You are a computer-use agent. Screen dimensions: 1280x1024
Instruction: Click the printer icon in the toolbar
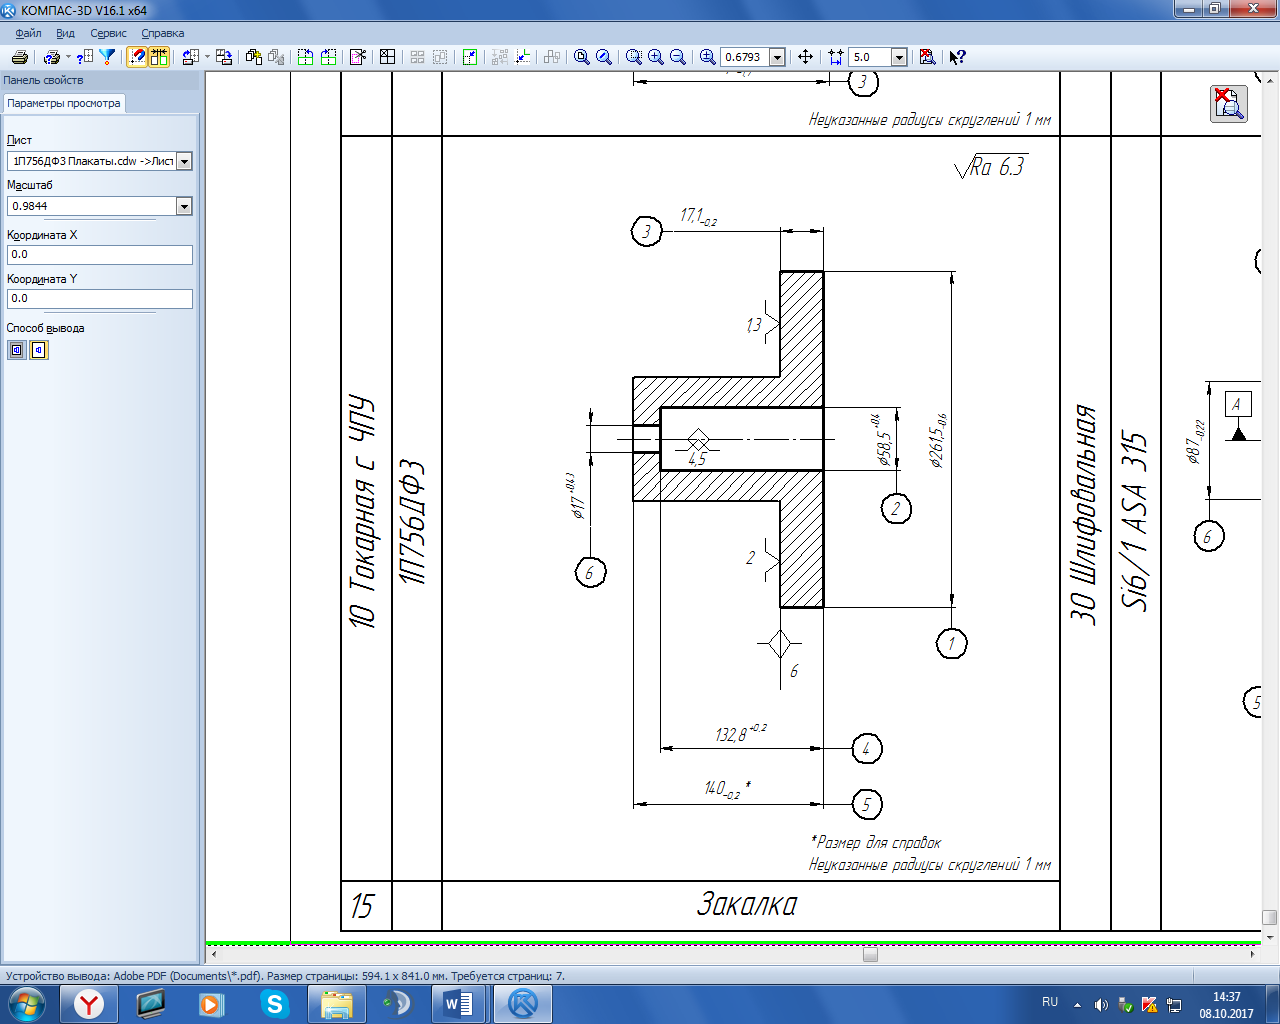(19, 57)
